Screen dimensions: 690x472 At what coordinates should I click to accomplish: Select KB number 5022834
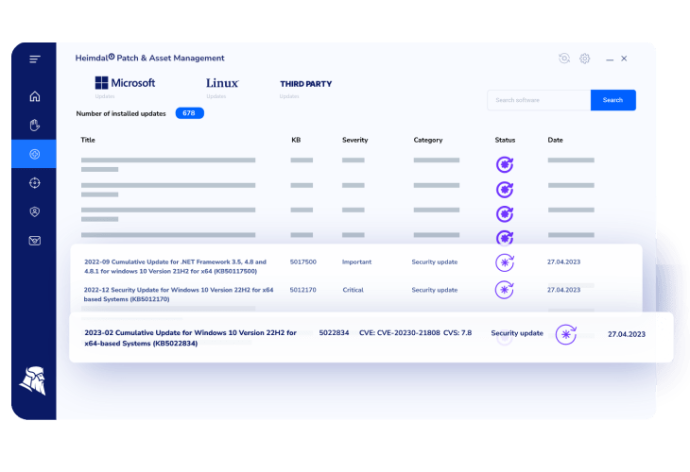[x=334, y=333]
